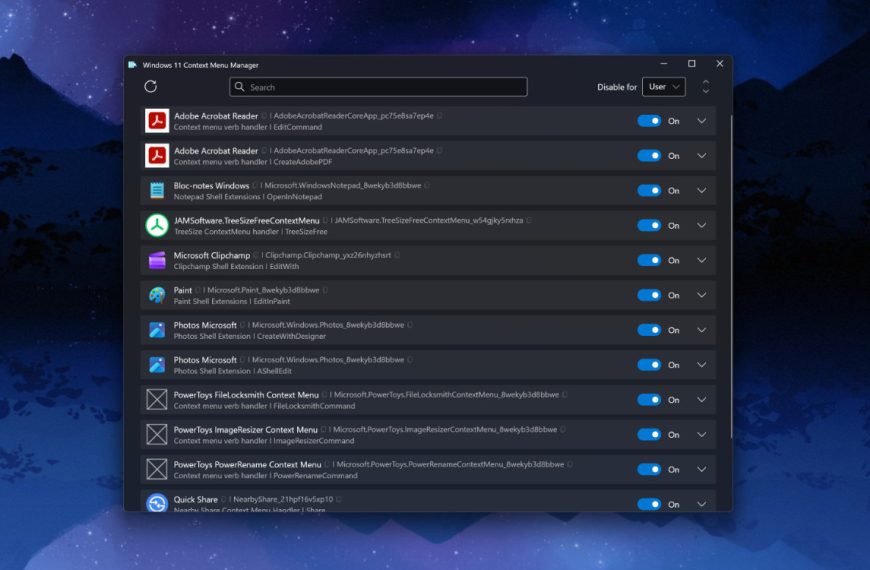
Task: Turn off the Adobe Acrobat EditCommand toggle
Action: point(649,121)
